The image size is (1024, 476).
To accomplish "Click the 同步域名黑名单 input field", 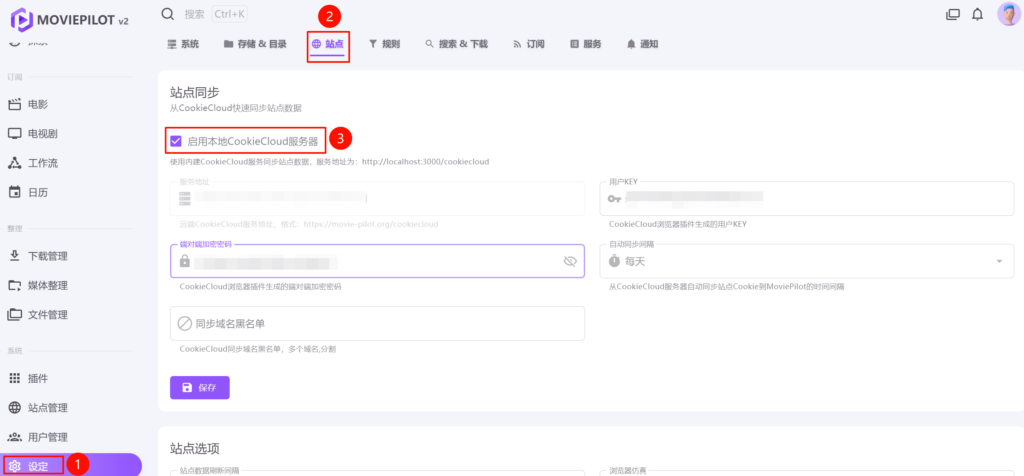I will (x=380, y=324).
